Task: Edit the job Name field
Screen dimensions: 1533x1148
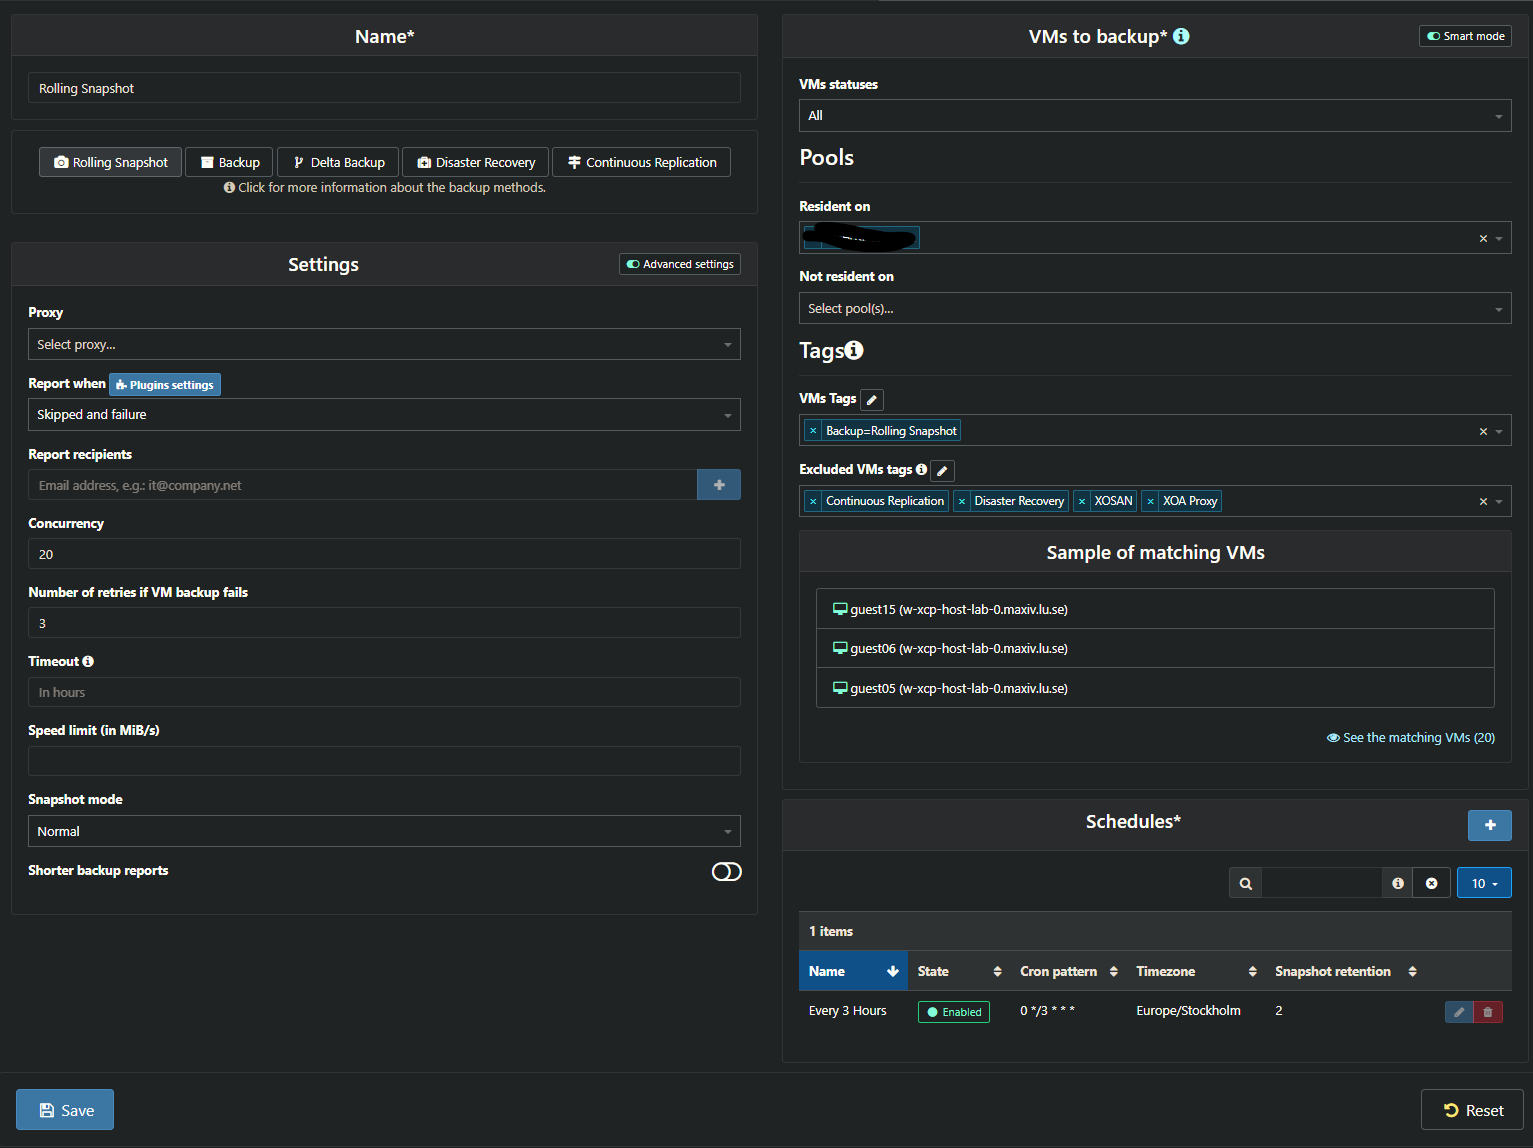Action: tap(384, 88)
